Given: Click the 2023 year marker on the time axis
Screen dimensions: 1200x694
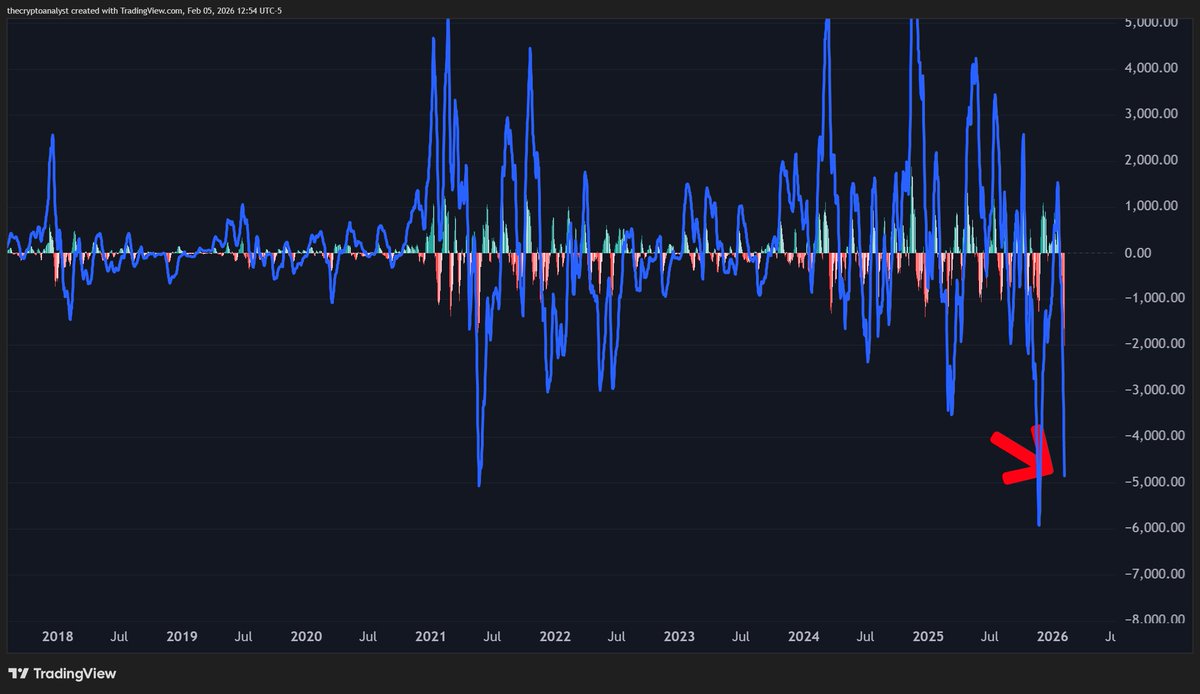Looking at the screenshot, I should [x=679, y=636].
